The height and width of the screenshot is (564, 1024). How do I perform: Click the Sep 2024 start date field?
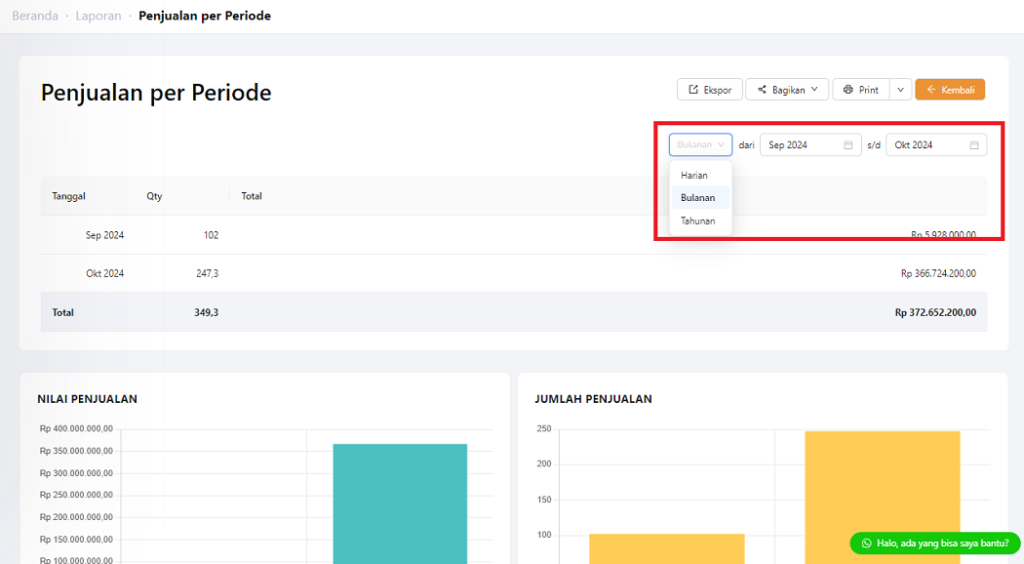[810, 145]
